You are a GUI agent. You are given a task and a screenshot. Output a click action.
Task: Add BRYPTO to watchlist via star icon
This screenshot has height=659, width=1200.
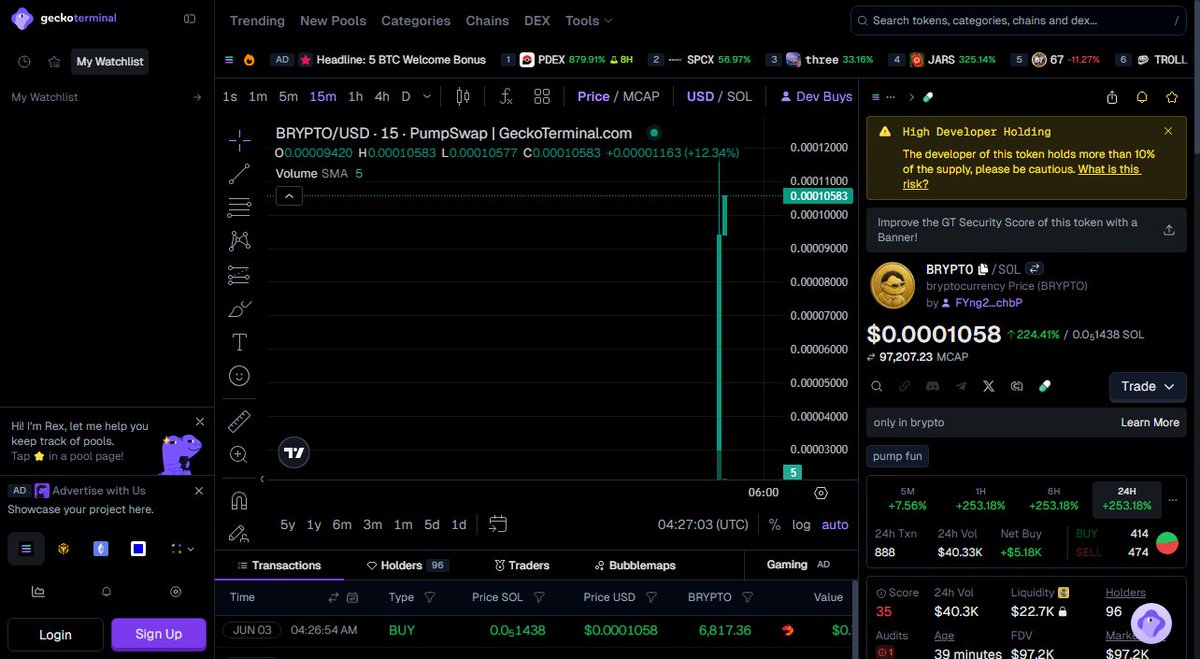(x=1172, y=97)
